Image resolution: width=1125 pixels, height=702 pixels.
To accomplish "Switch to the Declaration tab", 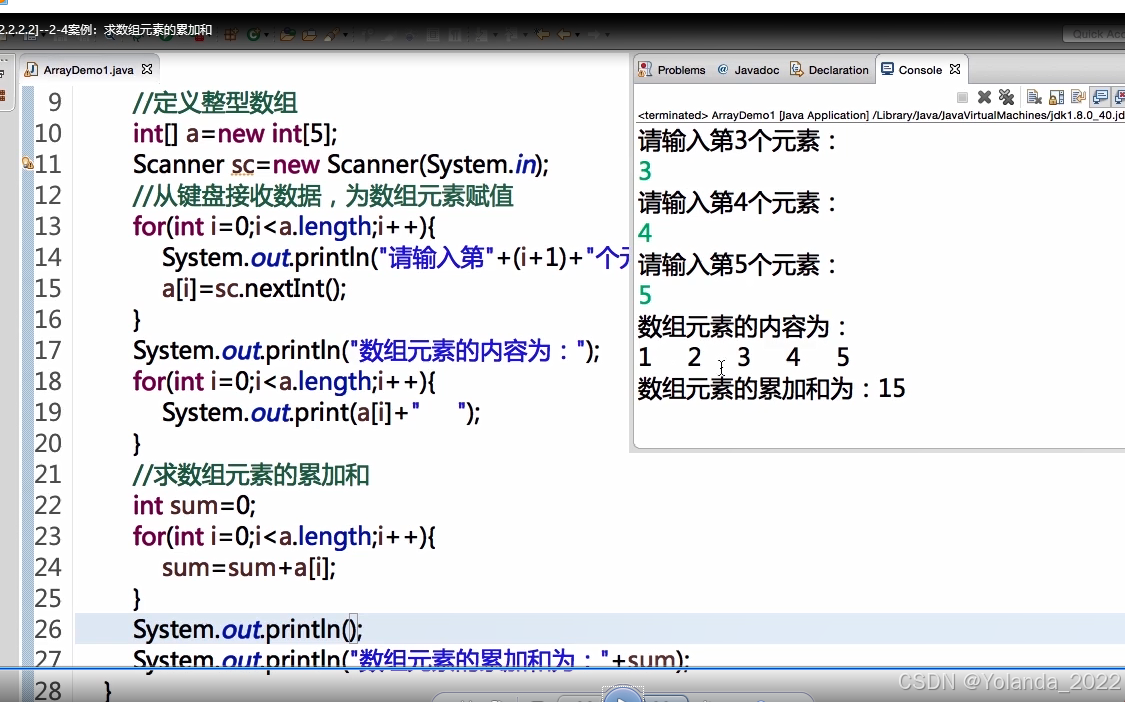I will point(829,70).
